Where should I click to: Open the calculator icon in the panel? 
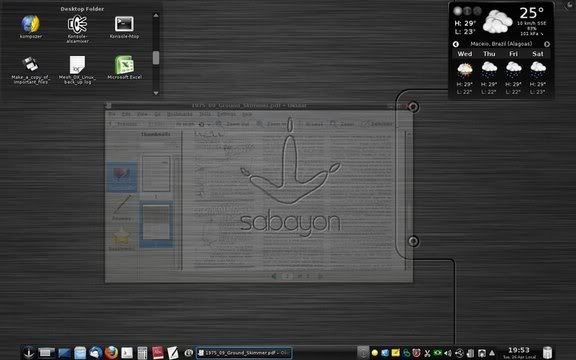coord(142,353)
